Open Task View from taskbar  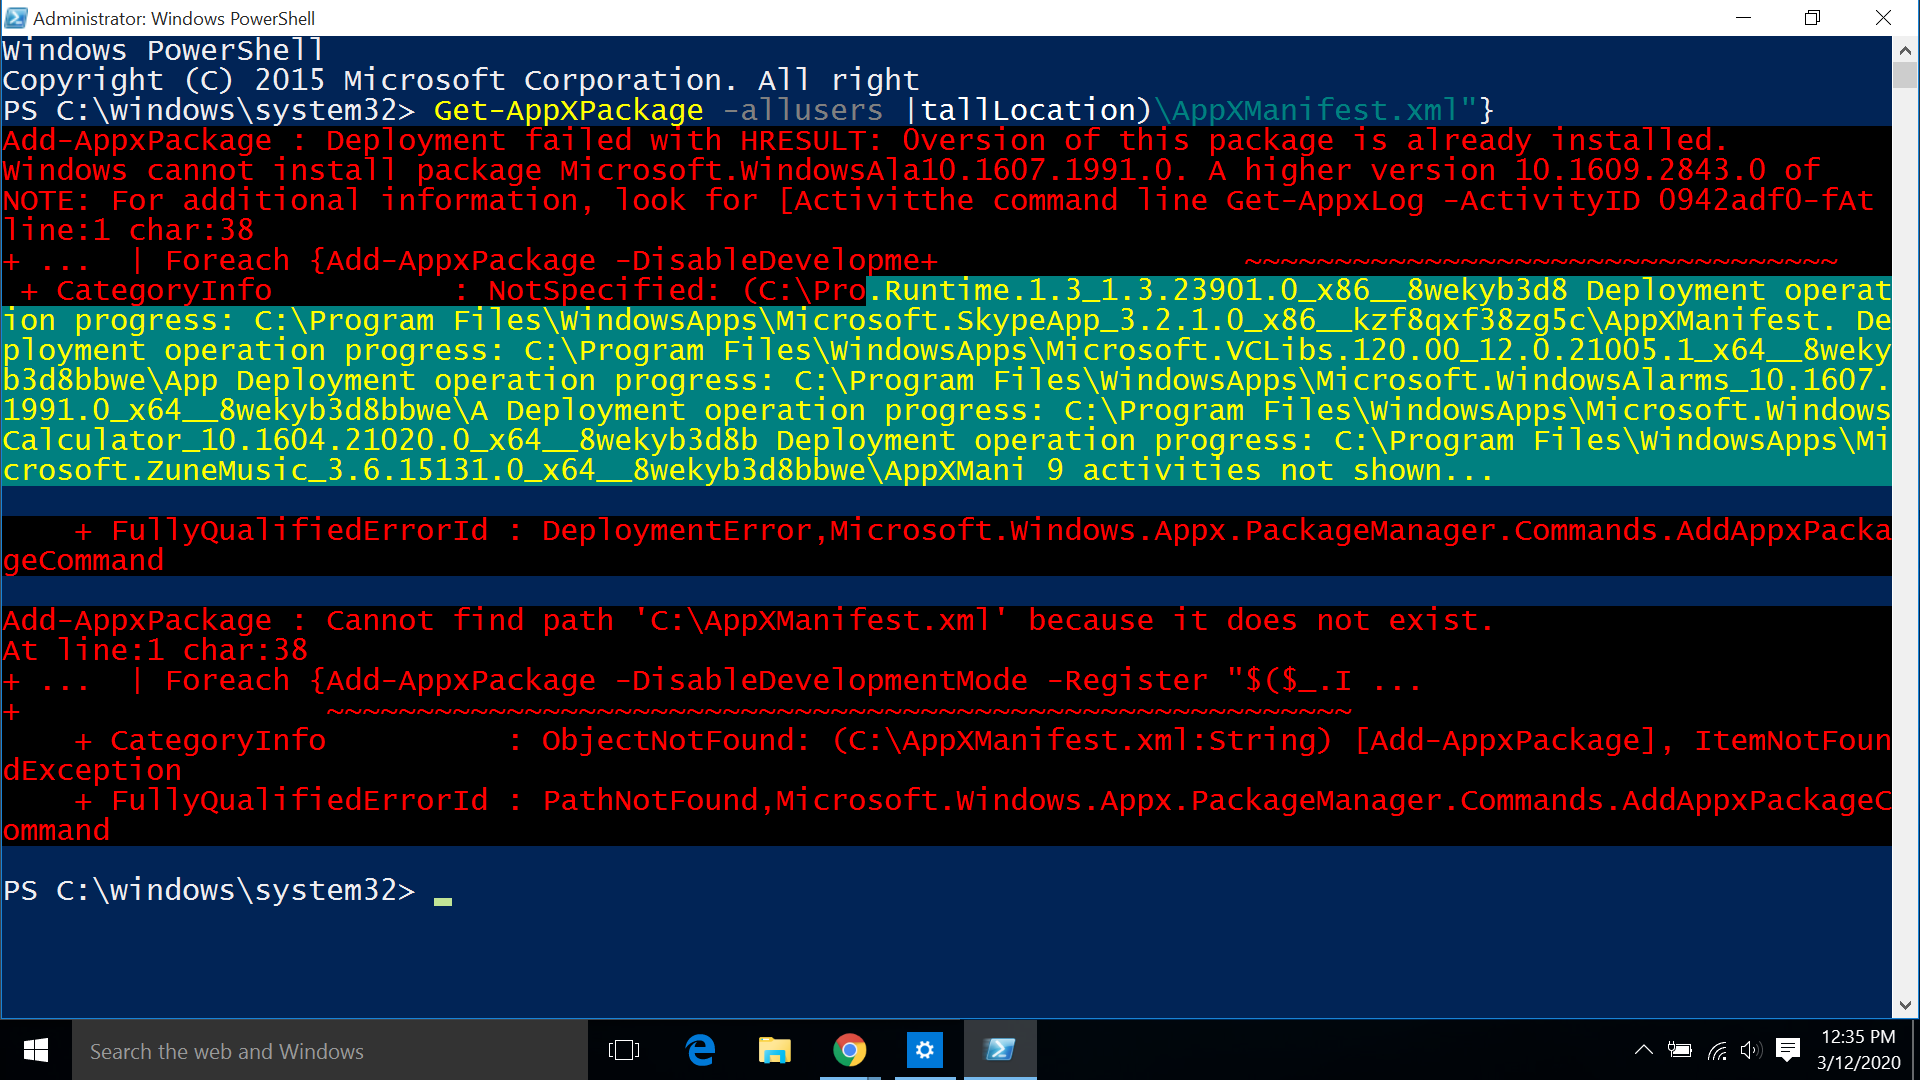tap(624, 1050)
